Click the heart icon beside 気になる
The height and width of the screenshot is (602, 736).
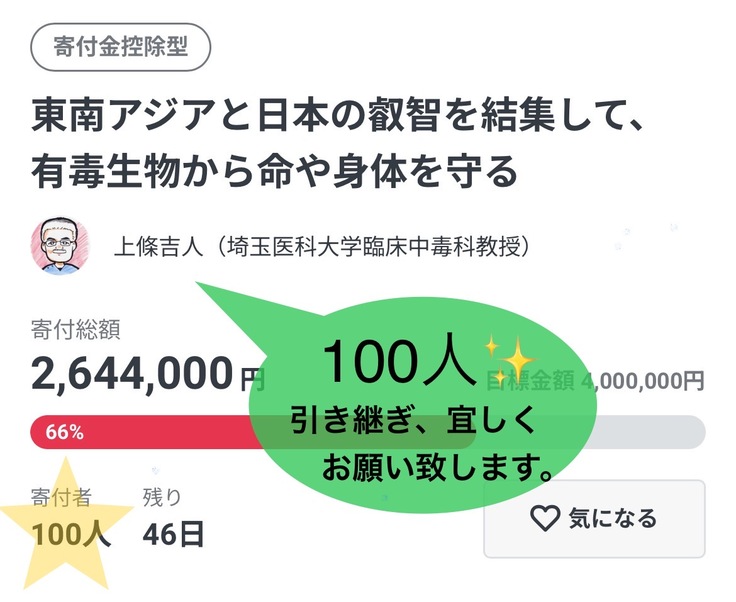click(x=544, y=518)
